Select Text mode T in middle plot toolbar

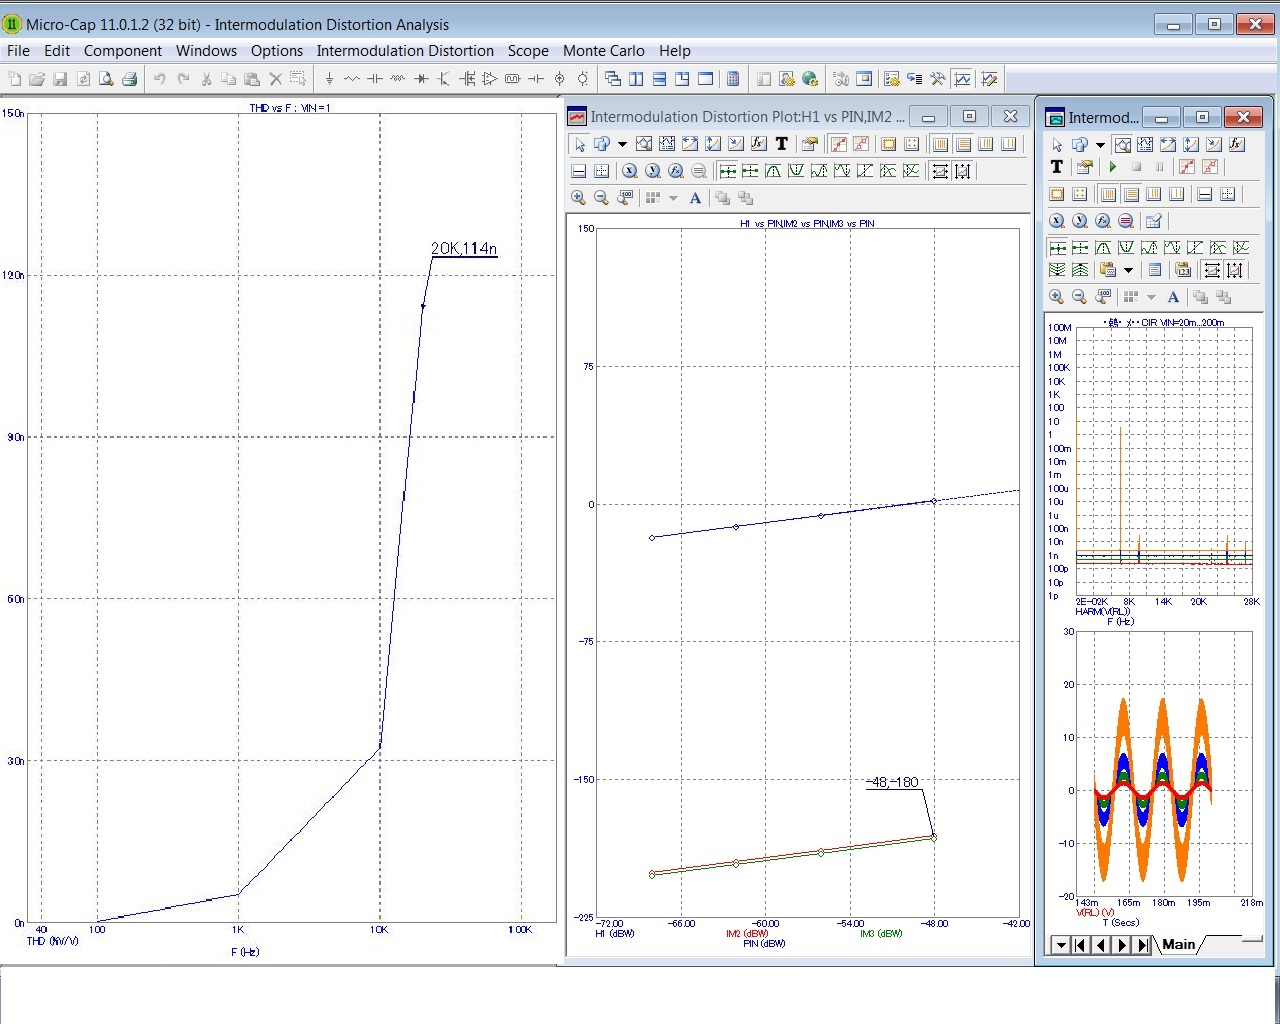pos(782,144)
